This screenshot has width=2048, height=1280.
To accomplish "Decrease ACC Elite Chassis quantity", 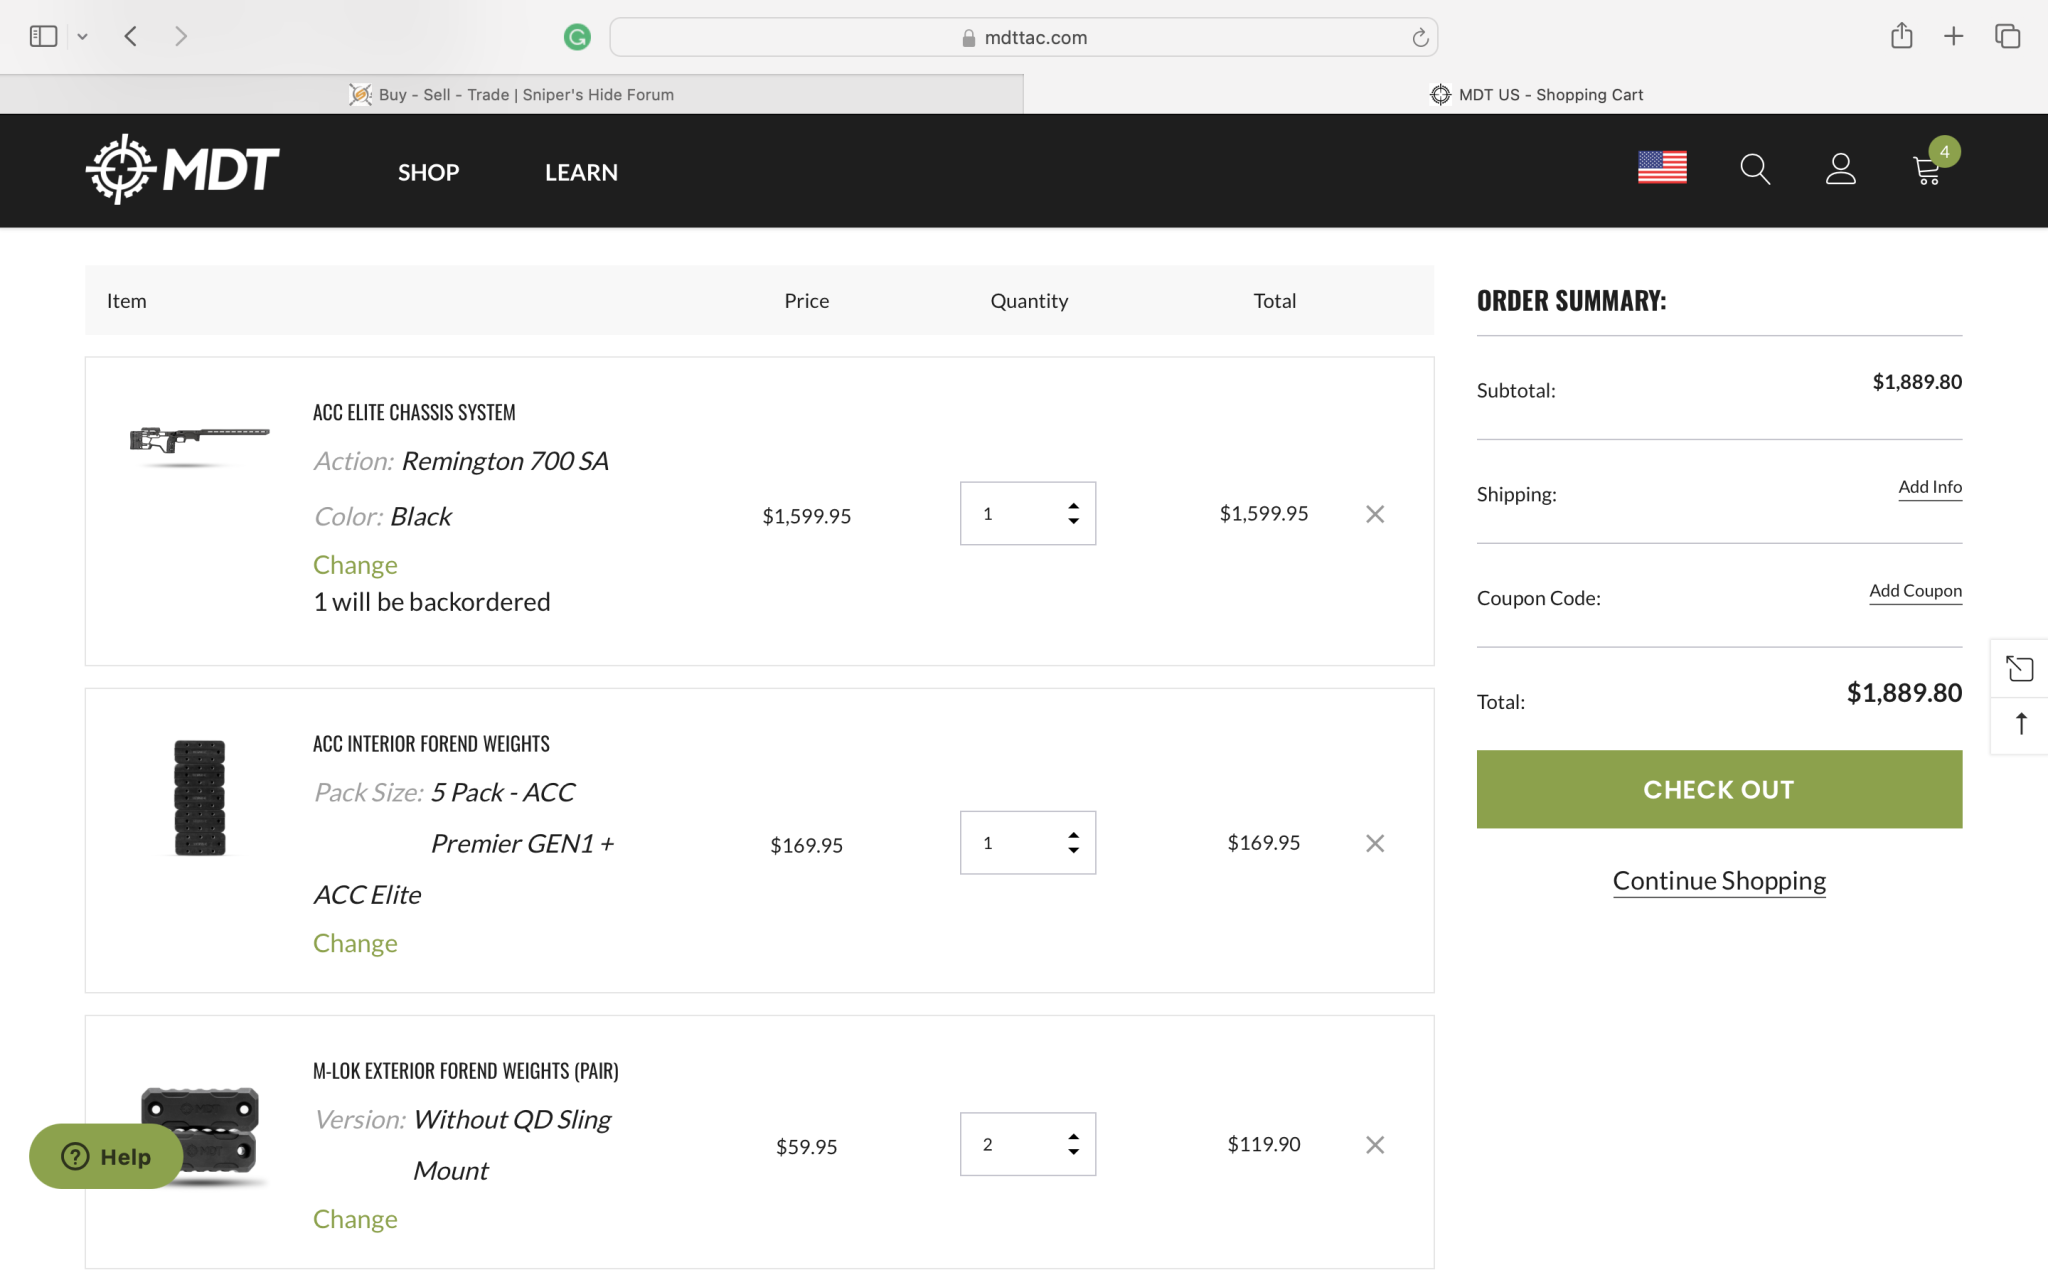I will (1073, 521).
